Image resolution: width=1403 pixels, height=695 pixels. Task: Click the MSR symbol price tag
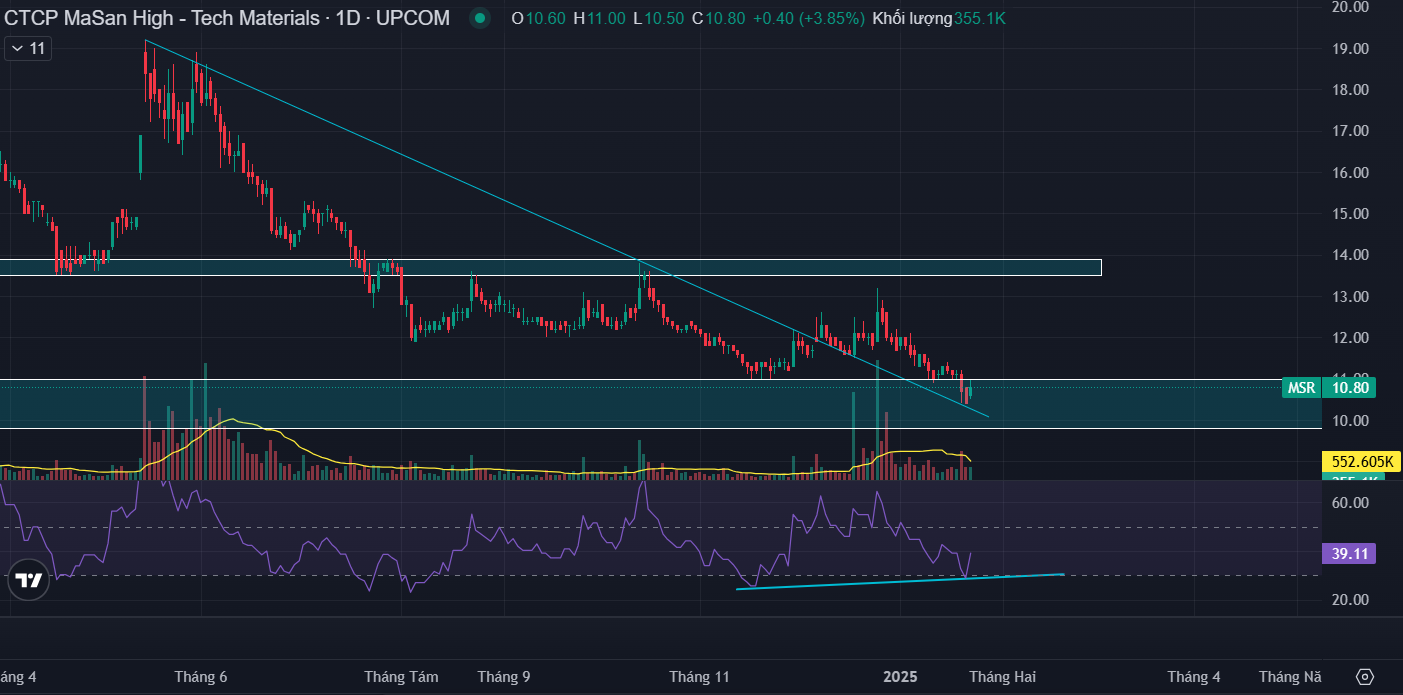(1301, 388)
